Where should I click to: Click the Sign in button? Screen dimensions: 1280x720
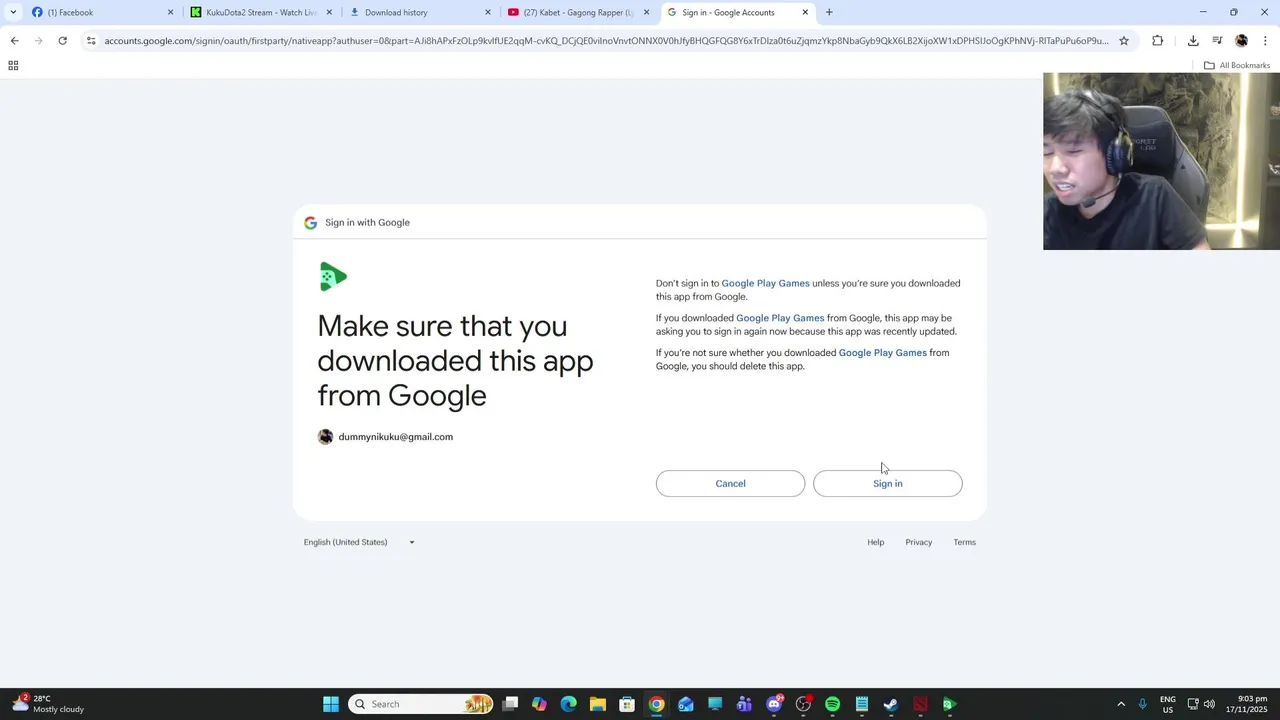888,484
